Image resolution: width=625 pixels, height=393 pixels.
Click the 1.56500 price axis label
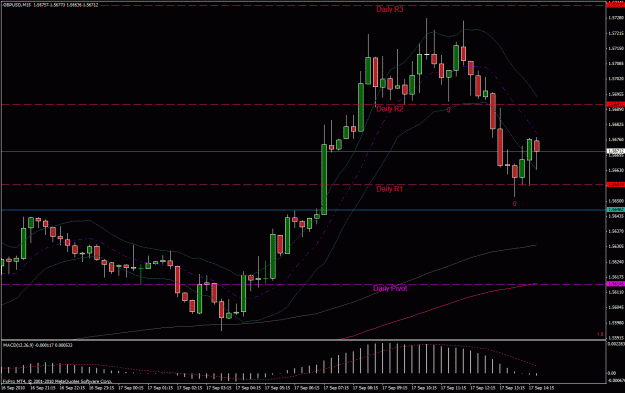616,200
